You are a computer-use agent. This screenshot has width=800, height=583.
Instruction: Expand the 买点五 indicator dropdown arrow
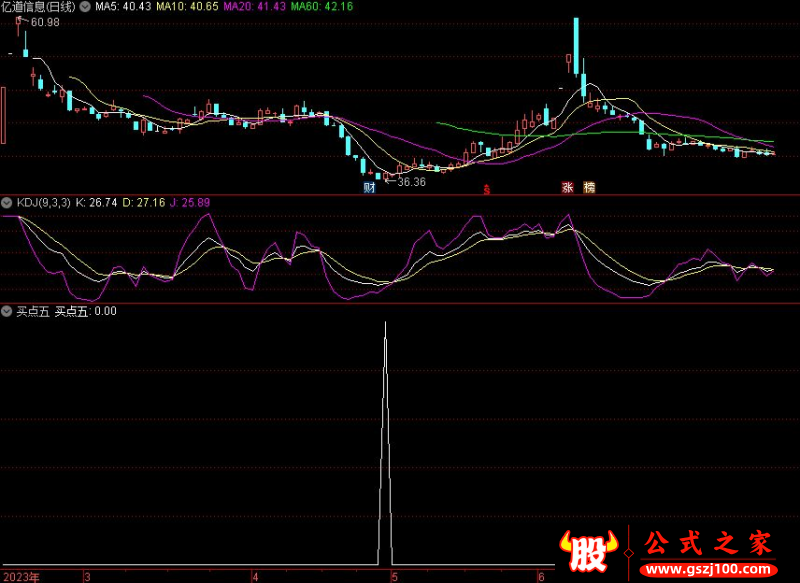(x=8, y=311)
